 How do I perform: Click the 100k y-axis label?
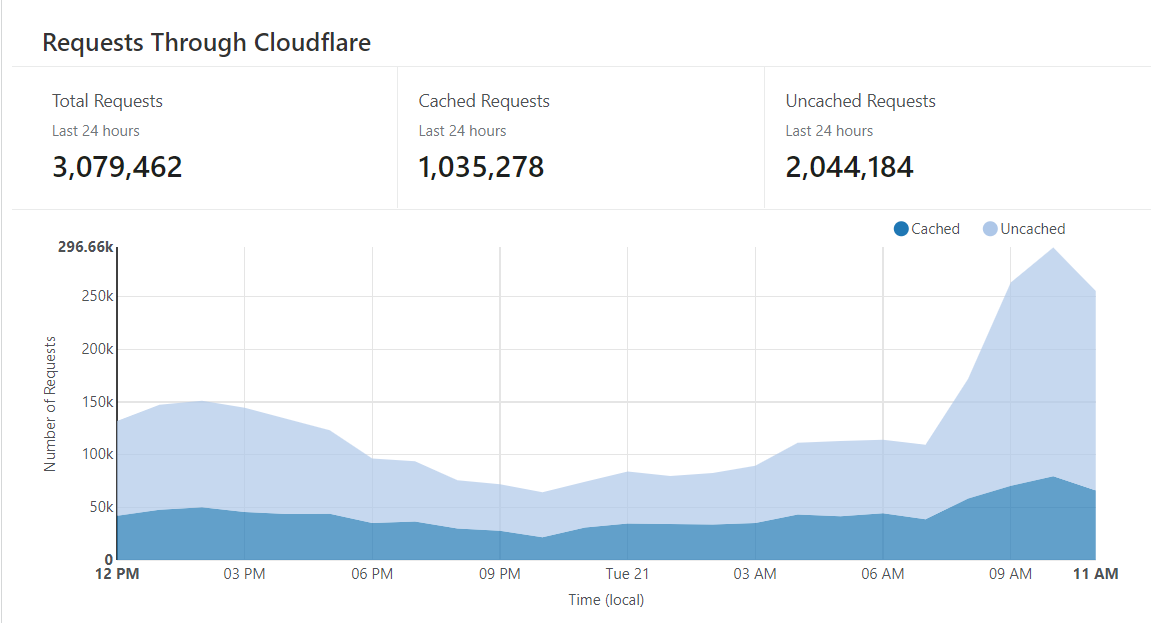click(x=97, y=454)
